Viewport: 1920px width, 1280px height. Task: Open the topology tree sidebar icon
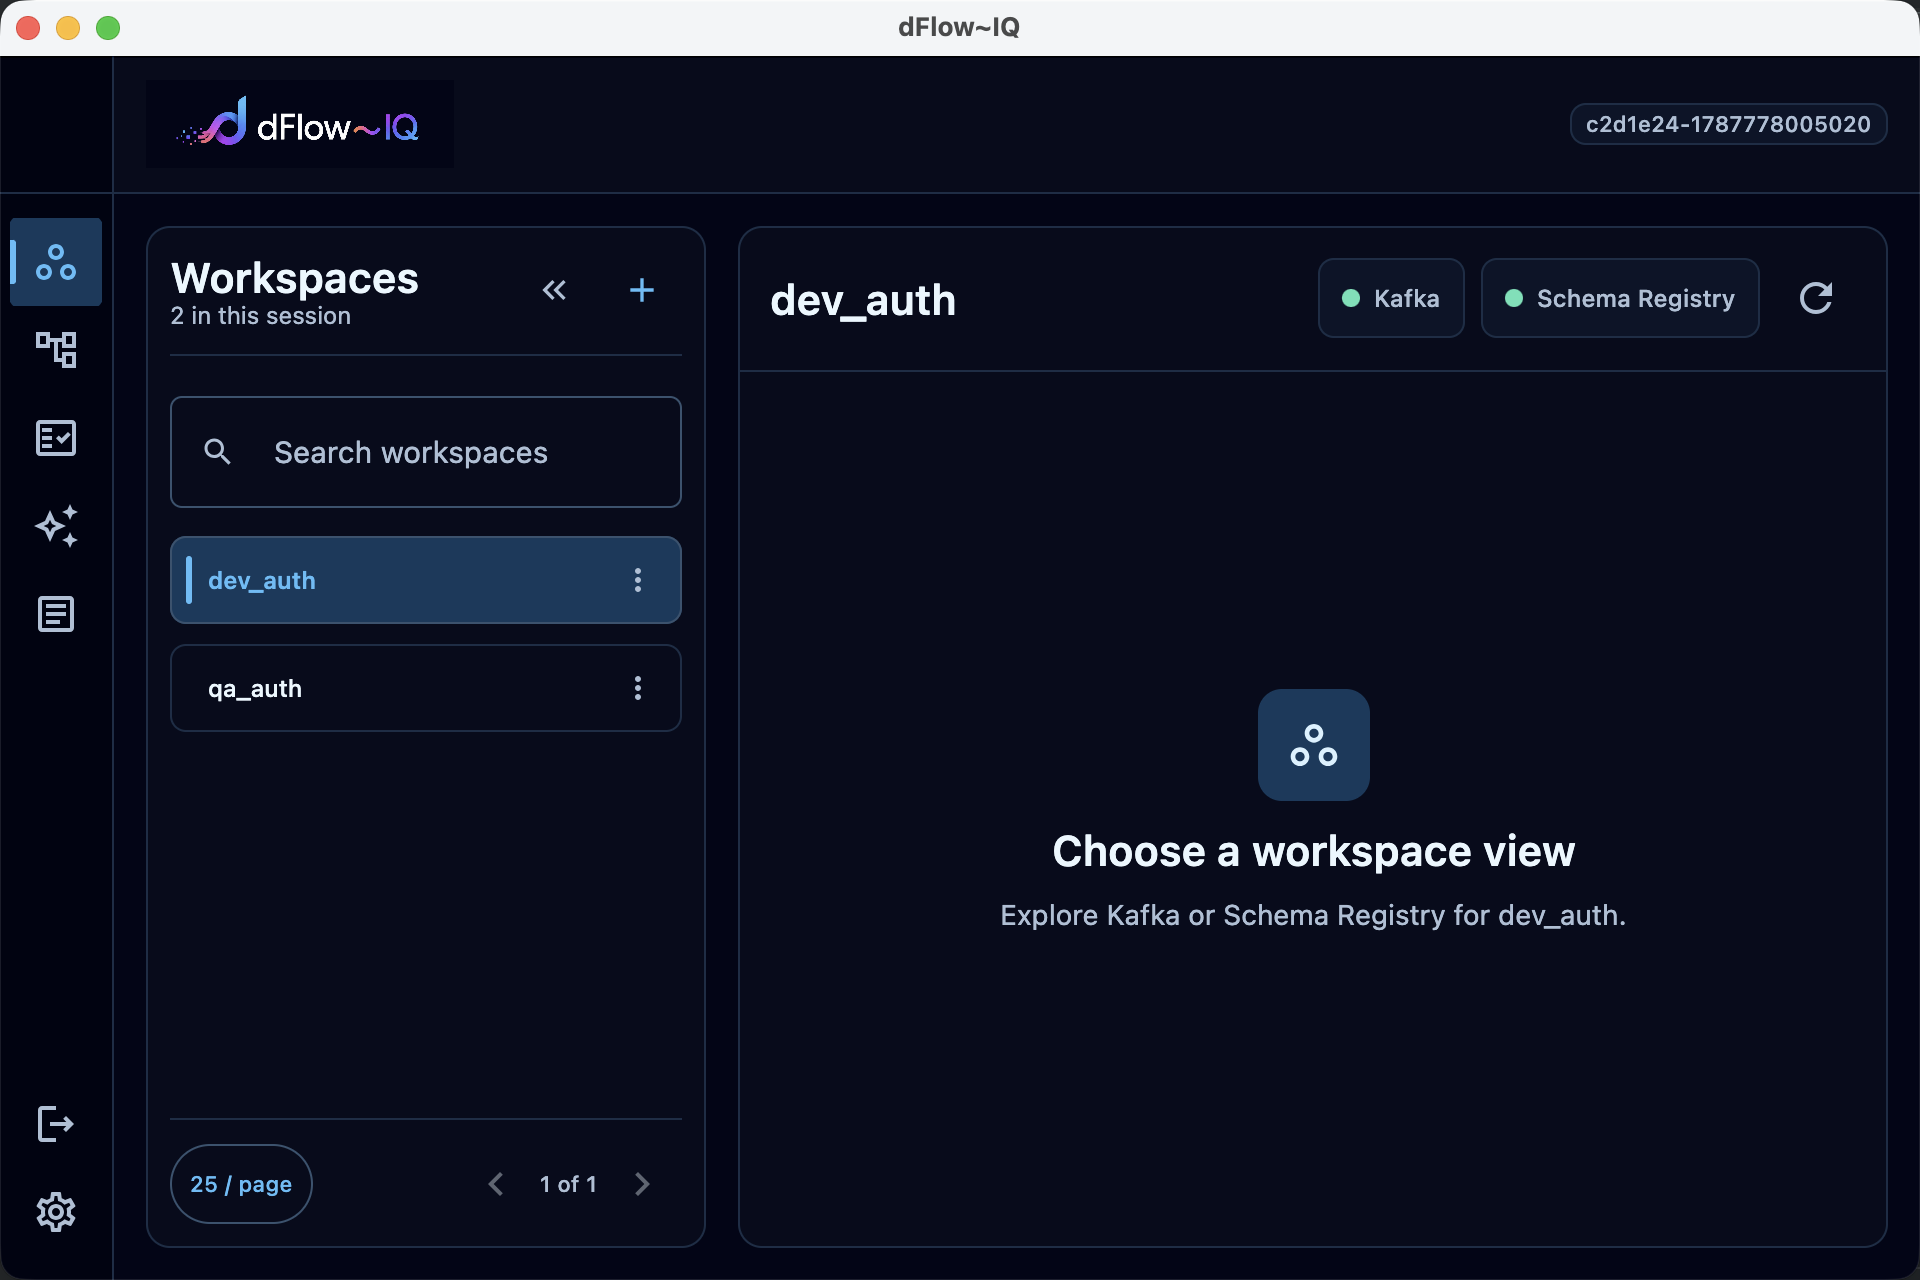coord(56,350)
